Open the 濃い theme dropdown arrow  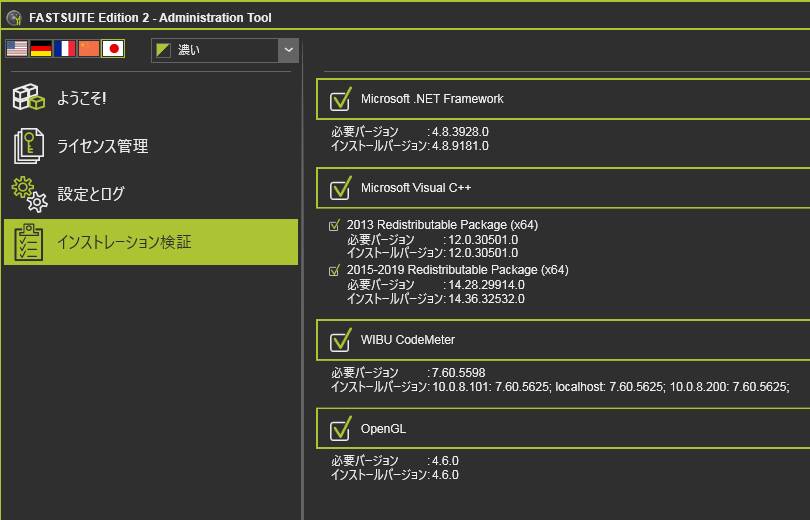[288, 50]
